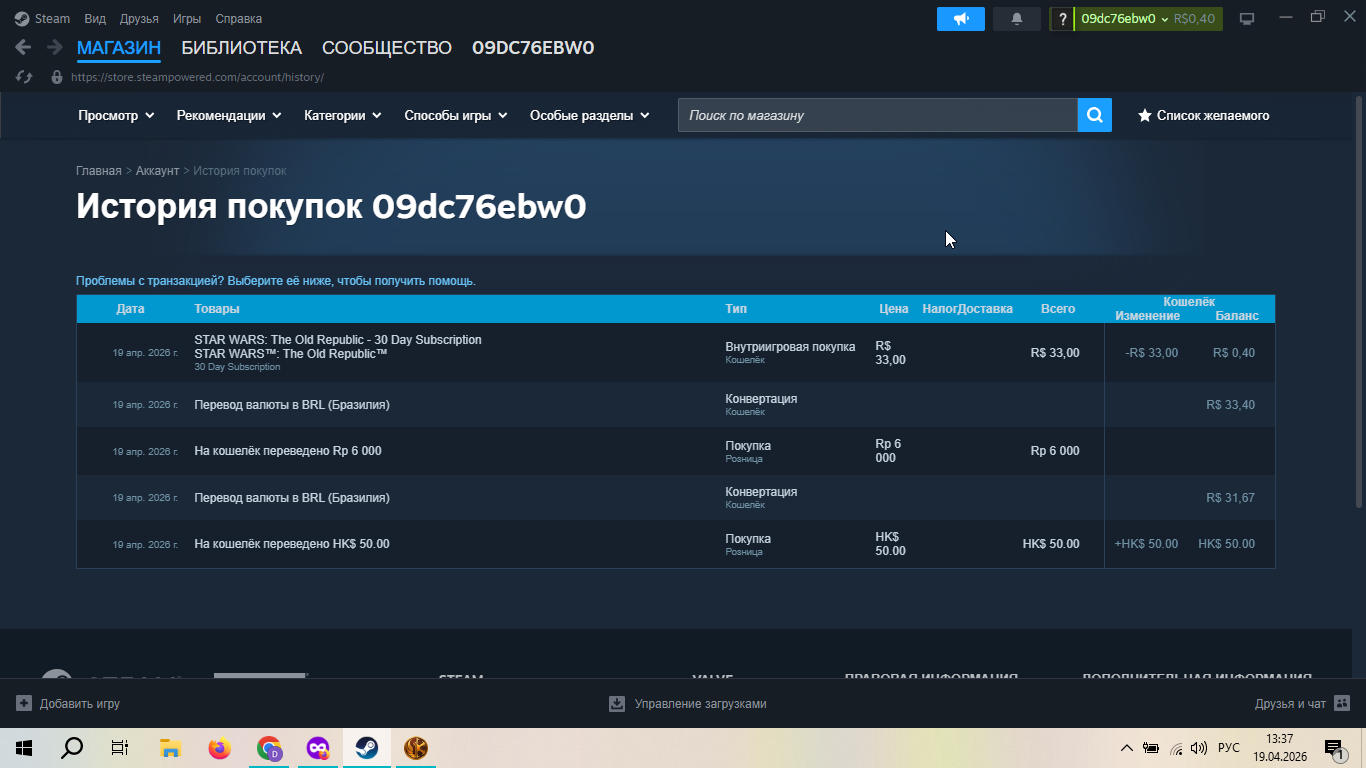Click the question mark help icon

(x=1062, y=19)
